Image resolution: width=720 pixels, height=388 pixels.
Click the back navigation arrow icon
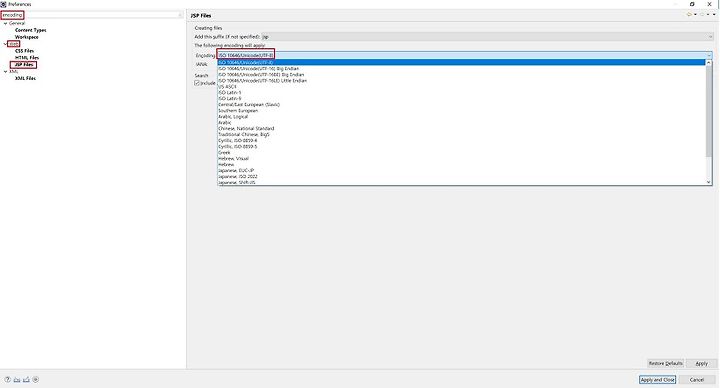pos(689,15)
